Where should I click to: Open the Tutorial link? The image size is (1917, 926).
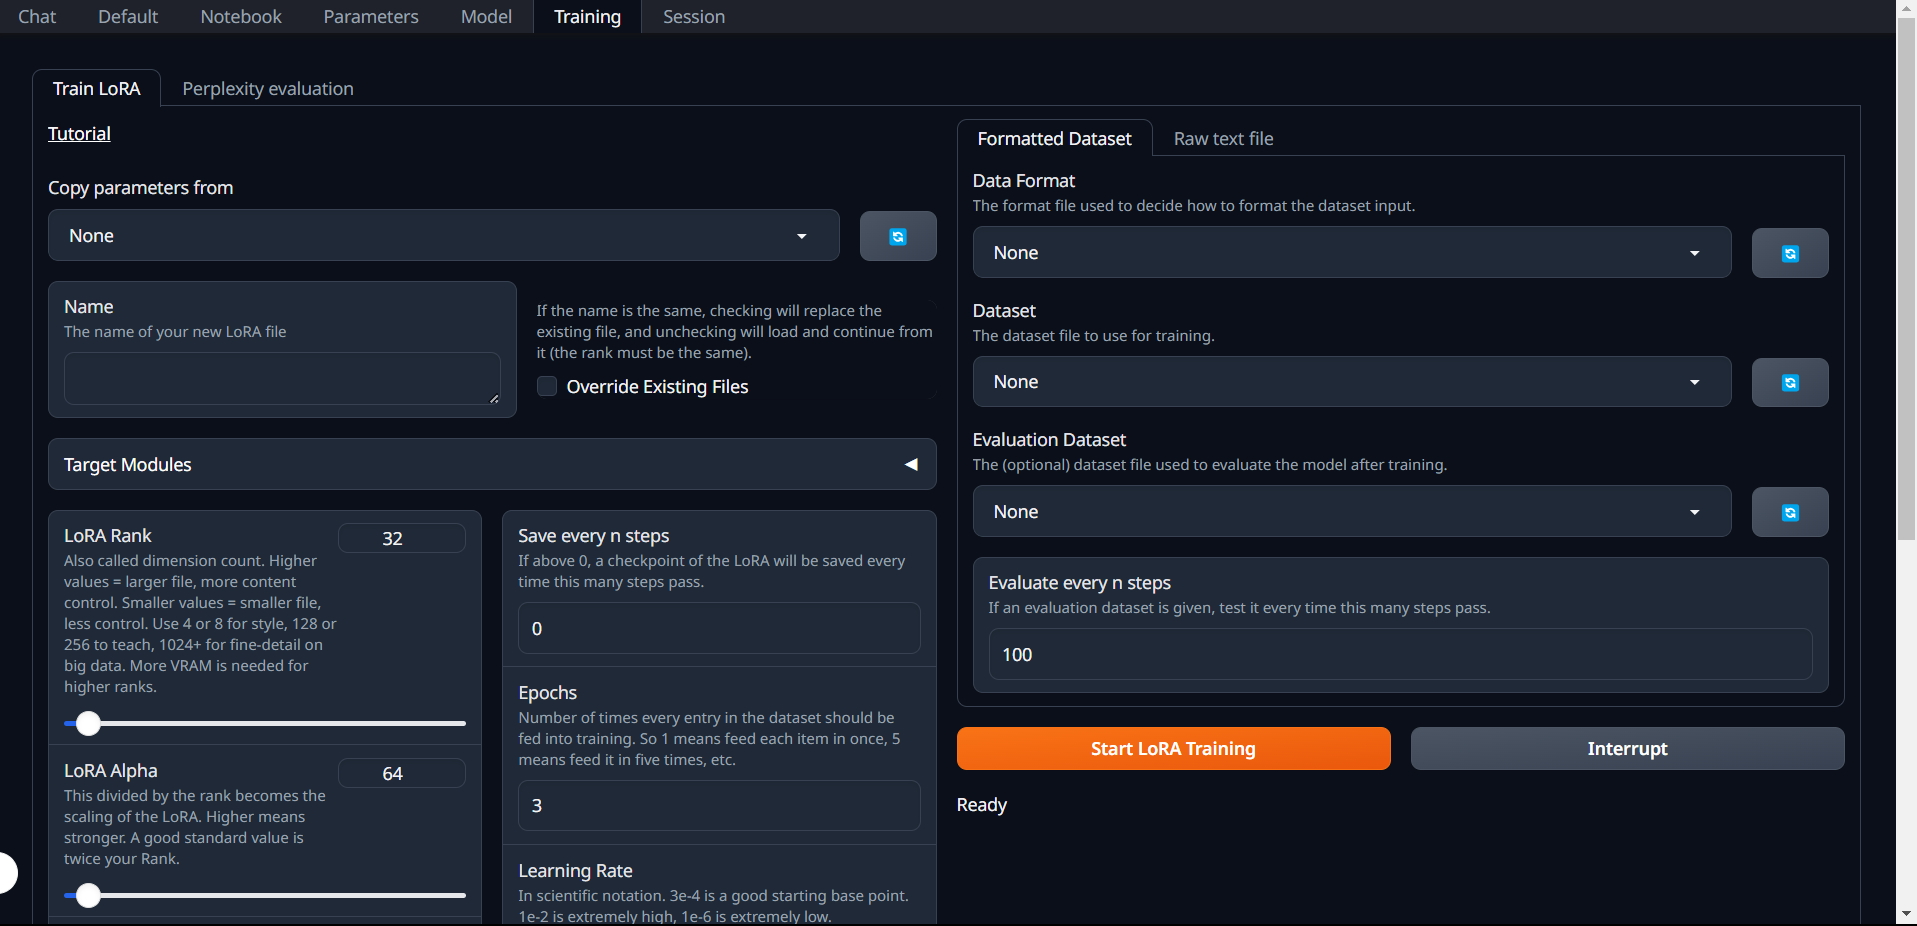pyautogui.click(x=79, y=134)
